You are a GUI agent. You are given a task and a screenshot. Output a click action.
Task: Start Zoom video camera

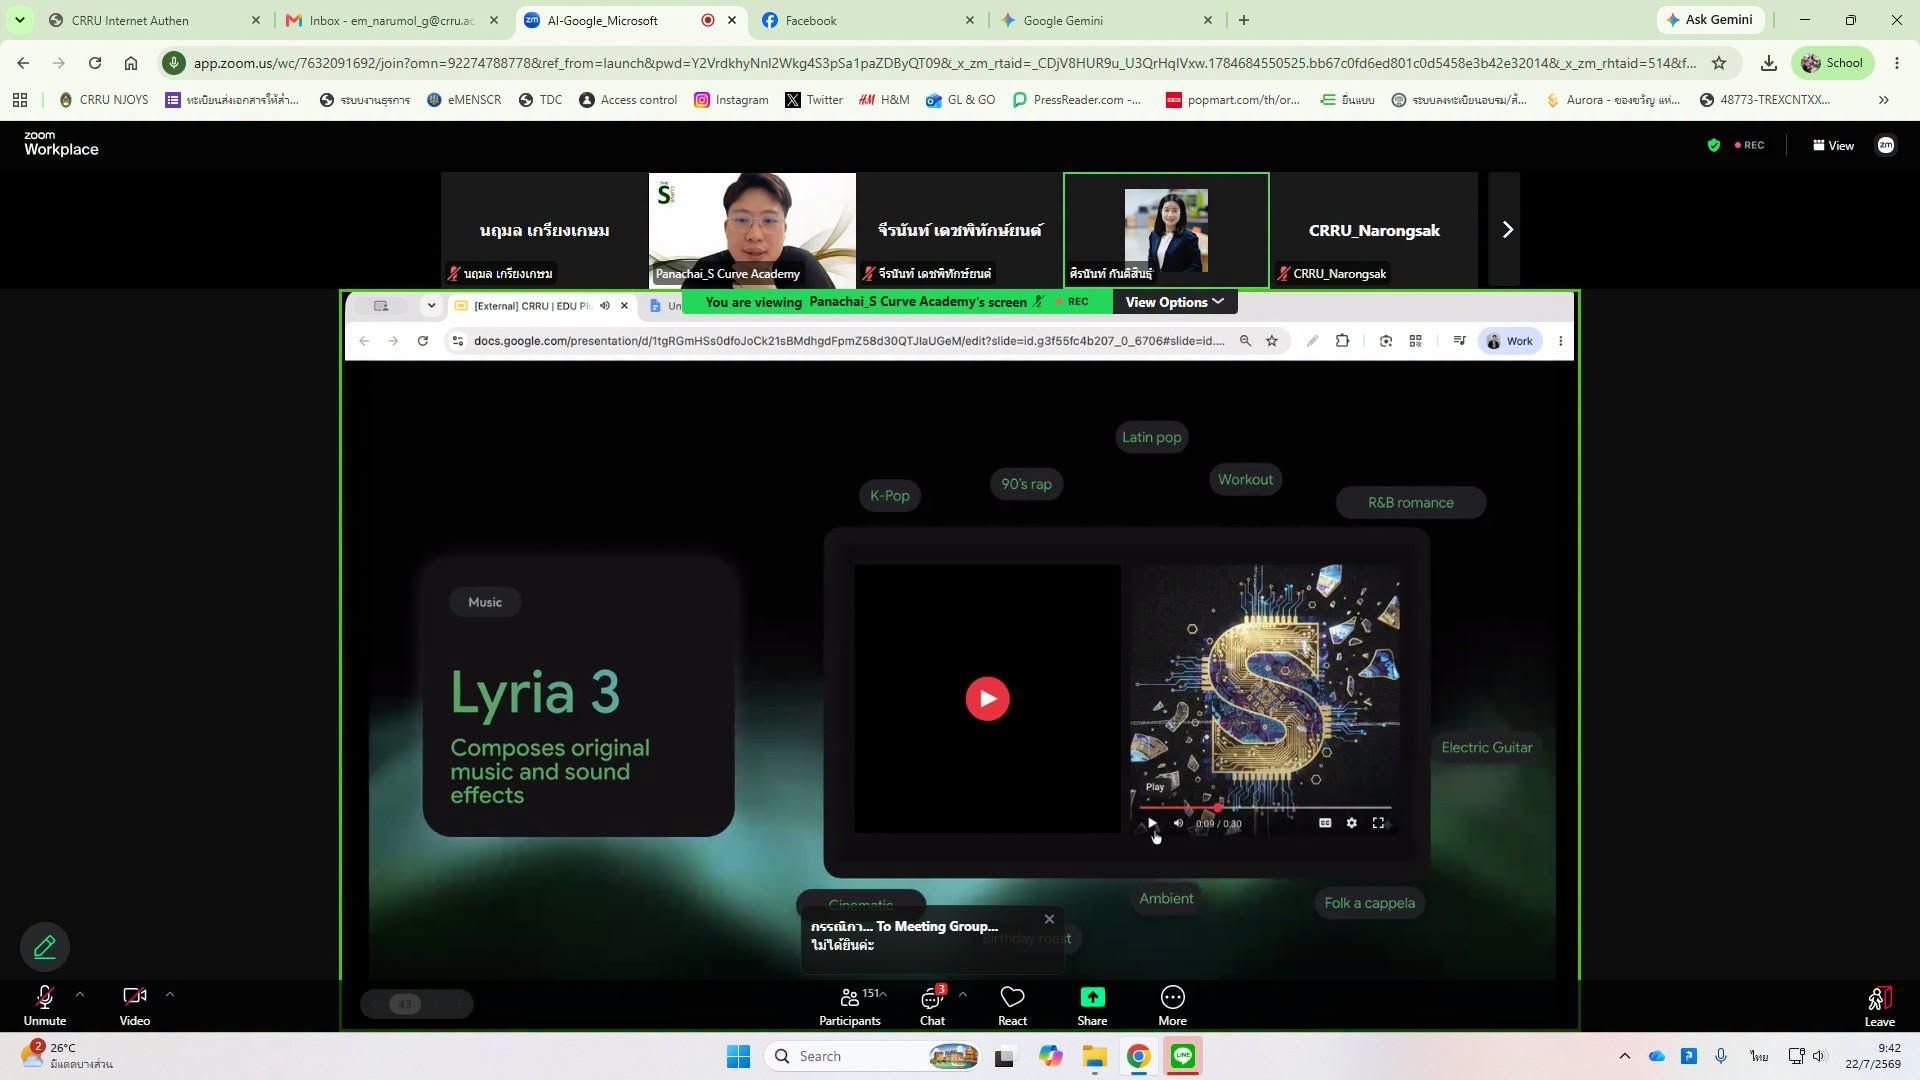coord(134,1005)
